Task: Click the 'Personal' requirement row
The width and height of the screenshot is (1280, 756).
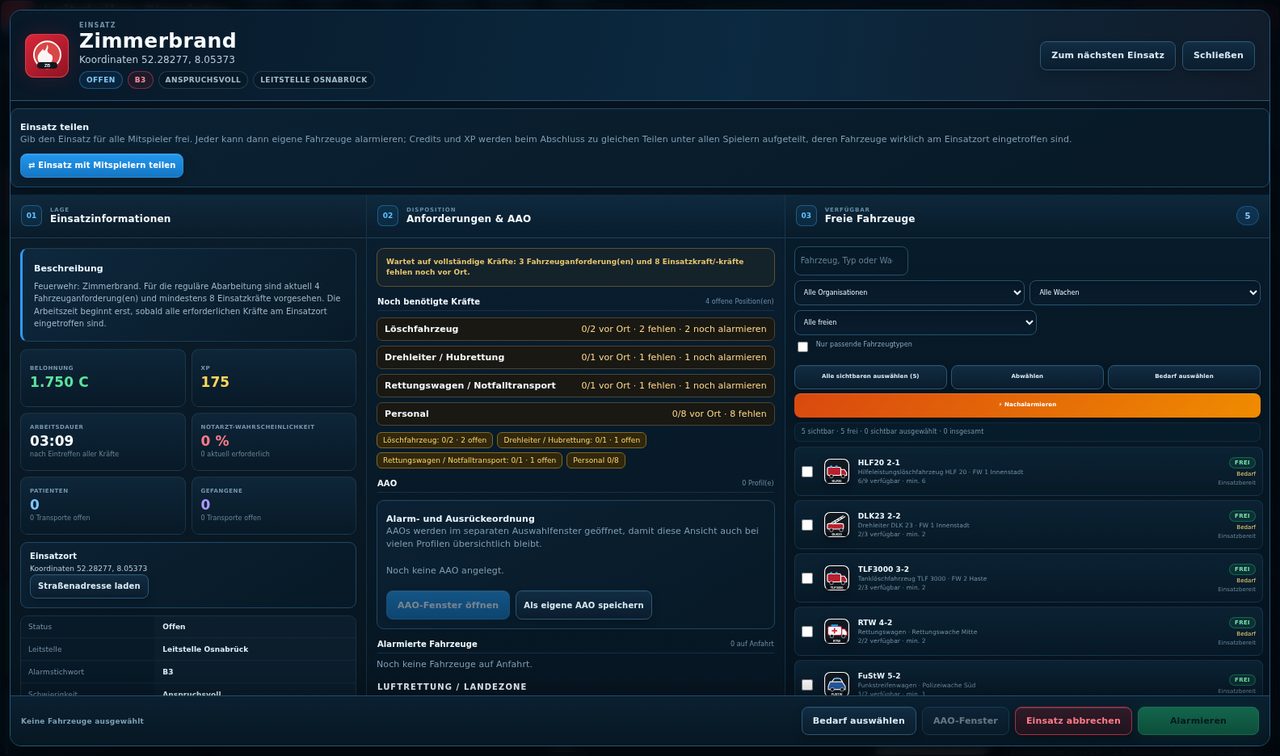Action: point(575,413)
